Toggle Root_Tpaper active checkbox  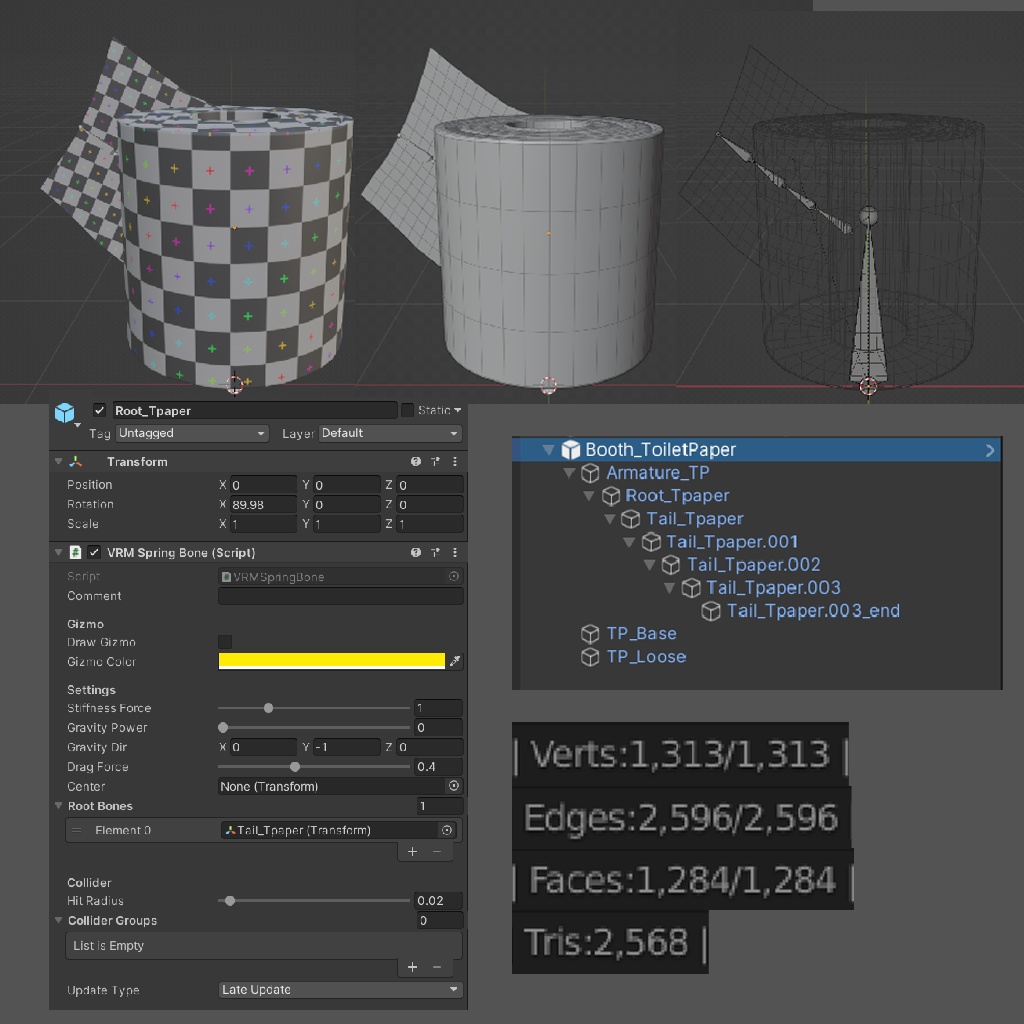(99, 410)
